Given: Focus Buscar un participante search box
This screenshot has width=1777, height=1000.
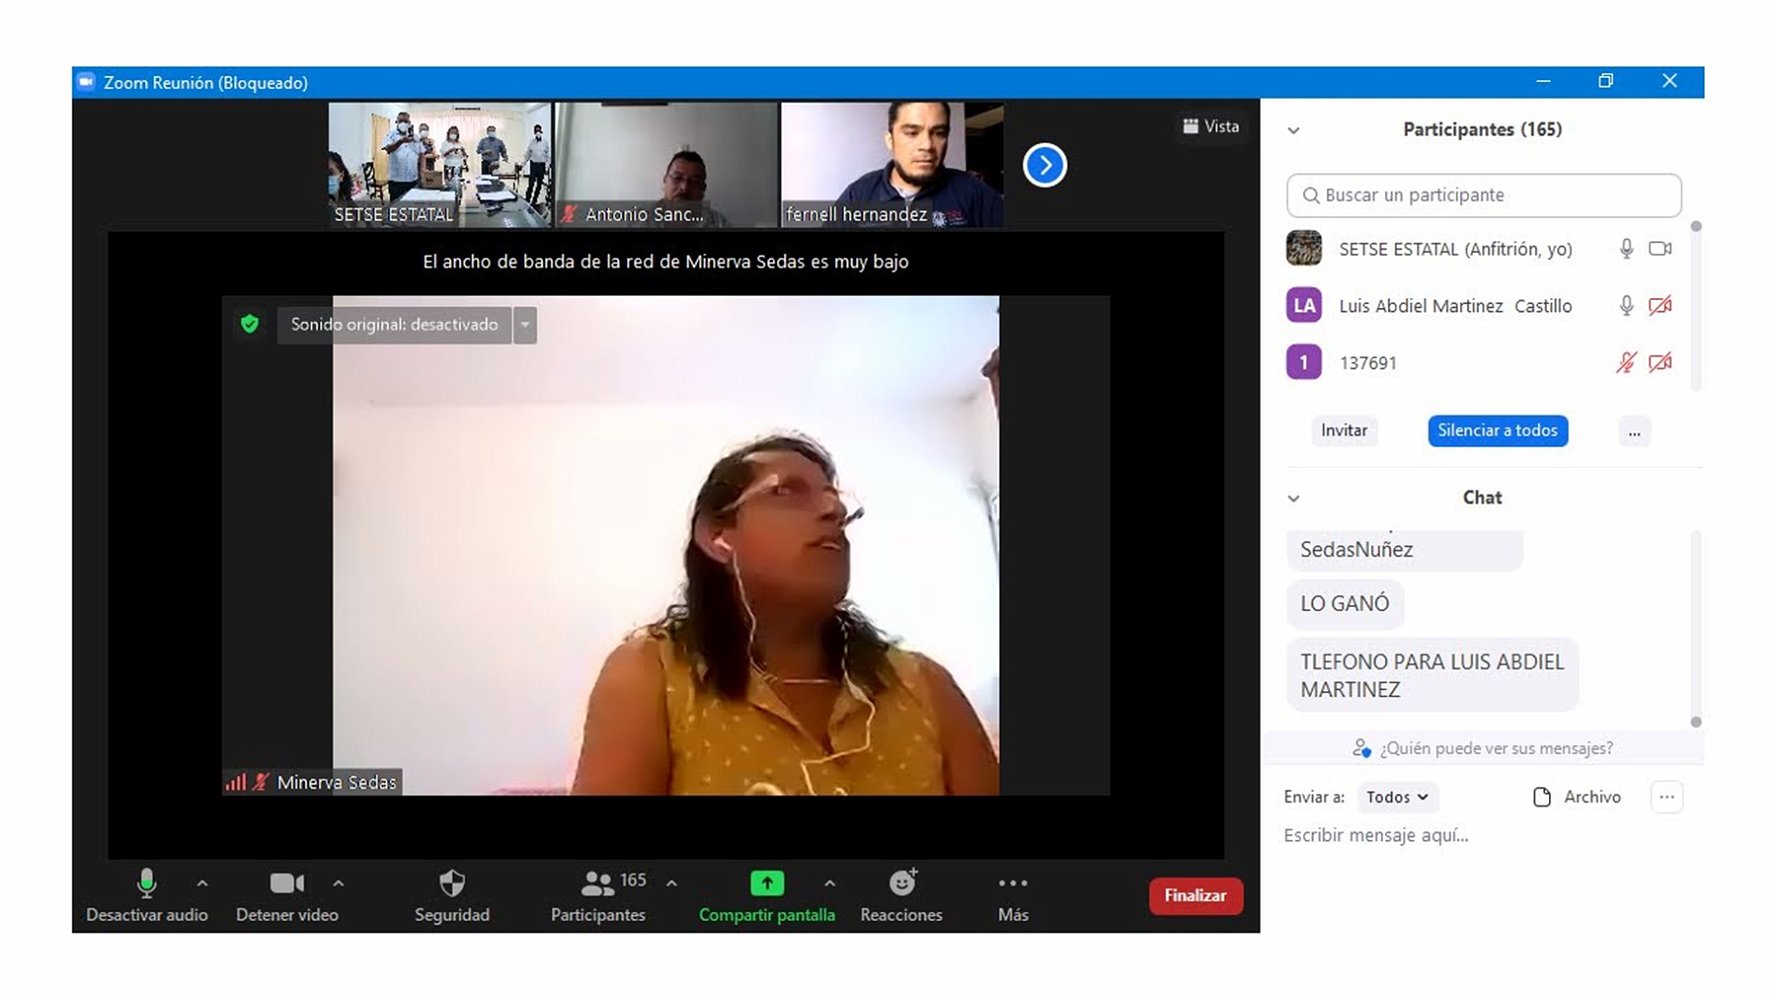Looking at the screenshot, I should pos(1484,195).
